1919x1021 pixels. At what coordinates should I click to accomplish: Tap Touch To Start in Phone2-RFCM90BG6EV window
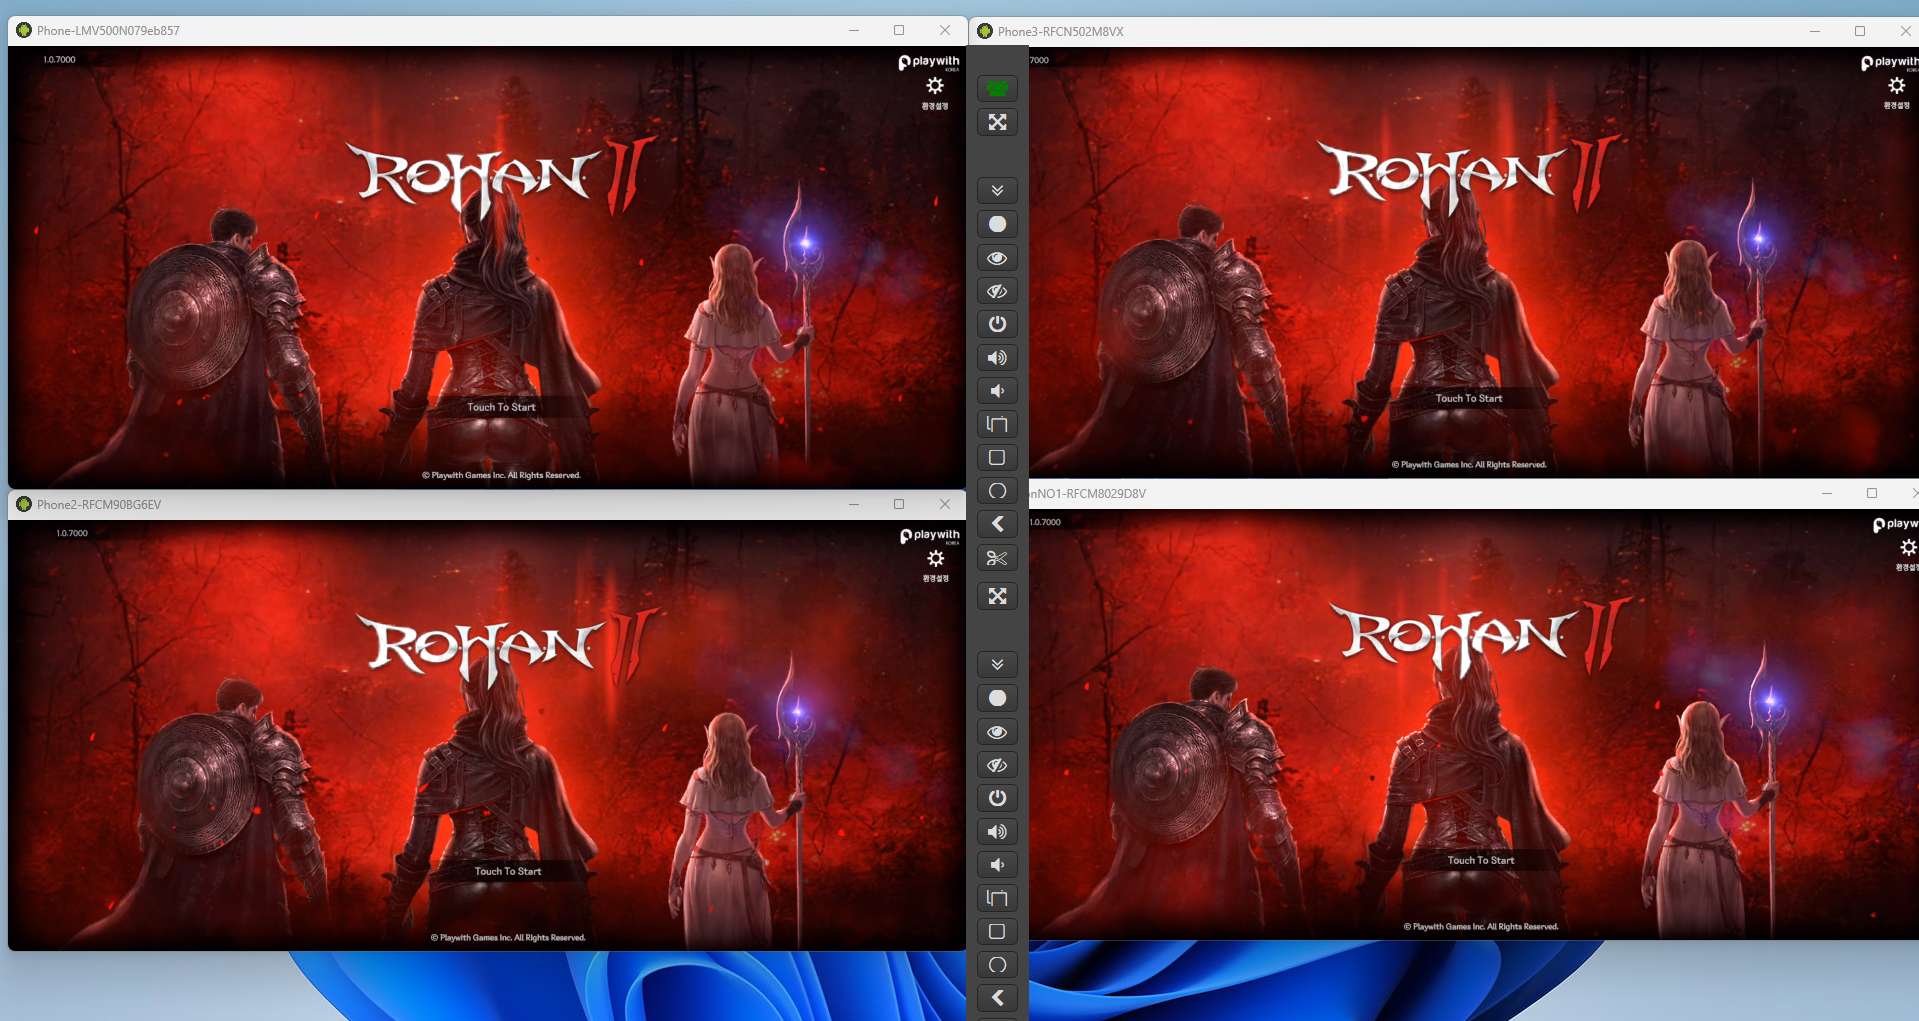pos(508,871)
